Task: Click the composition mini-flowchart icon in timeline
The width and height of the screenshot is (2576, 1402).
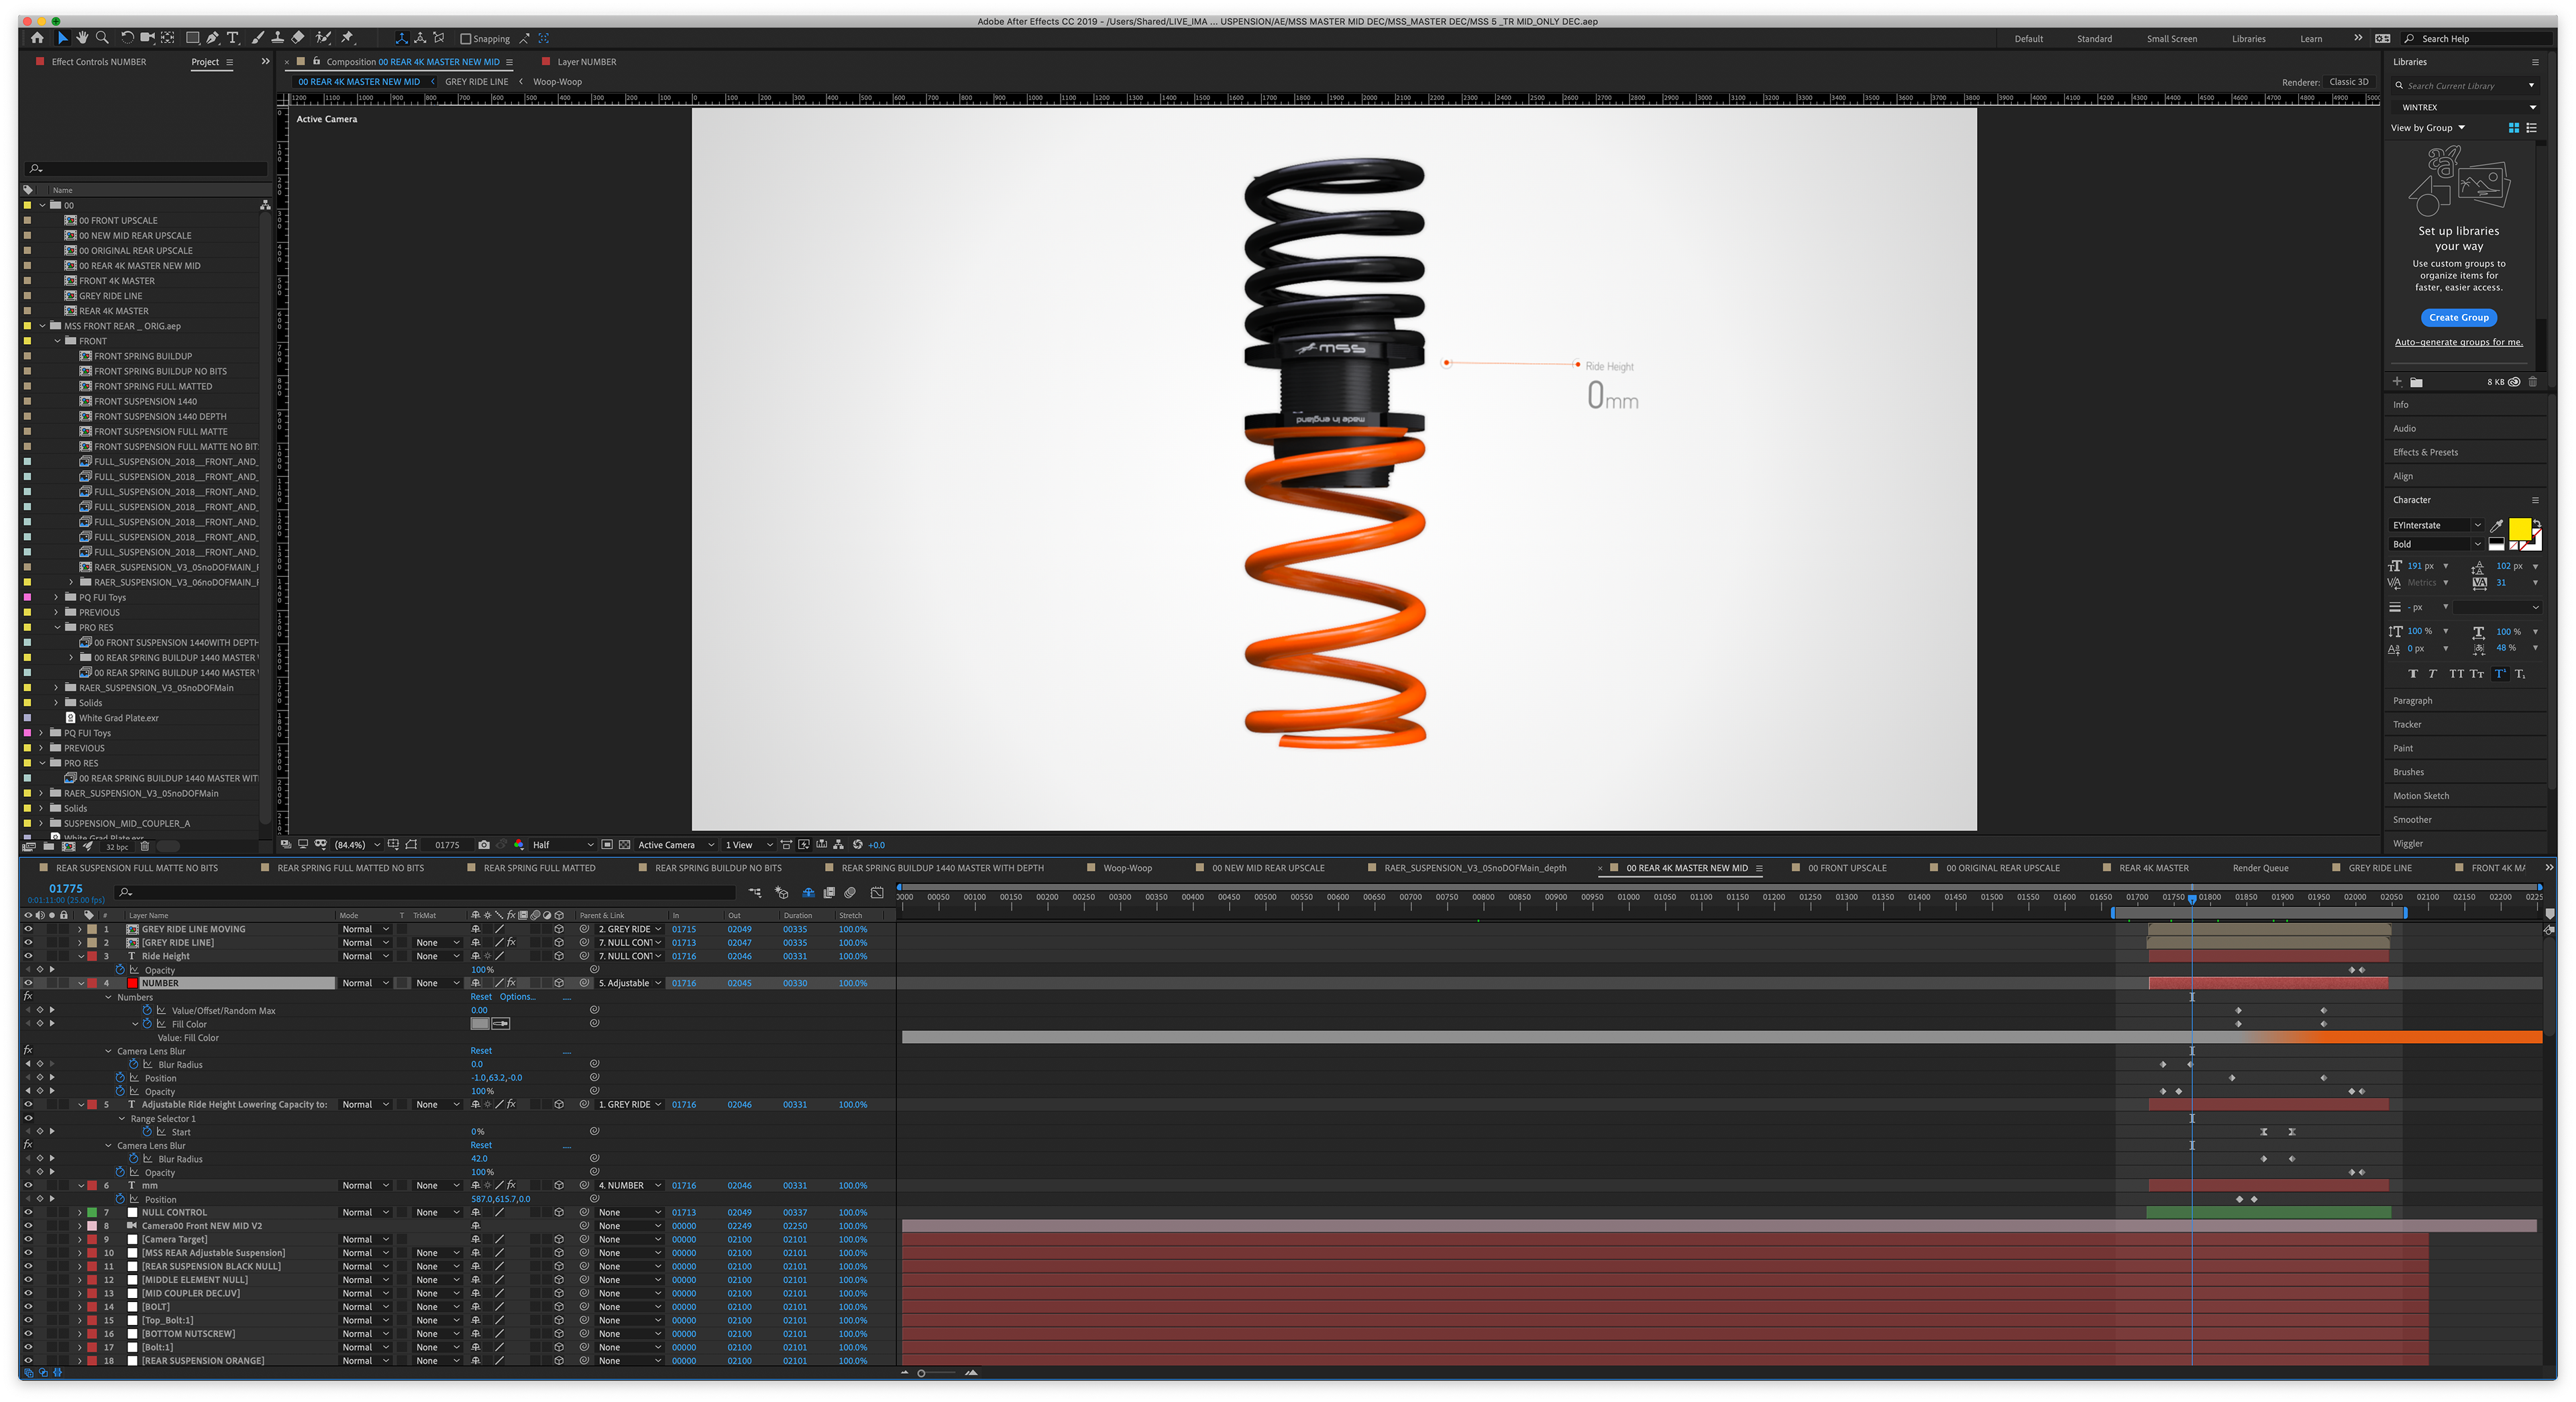Action: point(755,892)
